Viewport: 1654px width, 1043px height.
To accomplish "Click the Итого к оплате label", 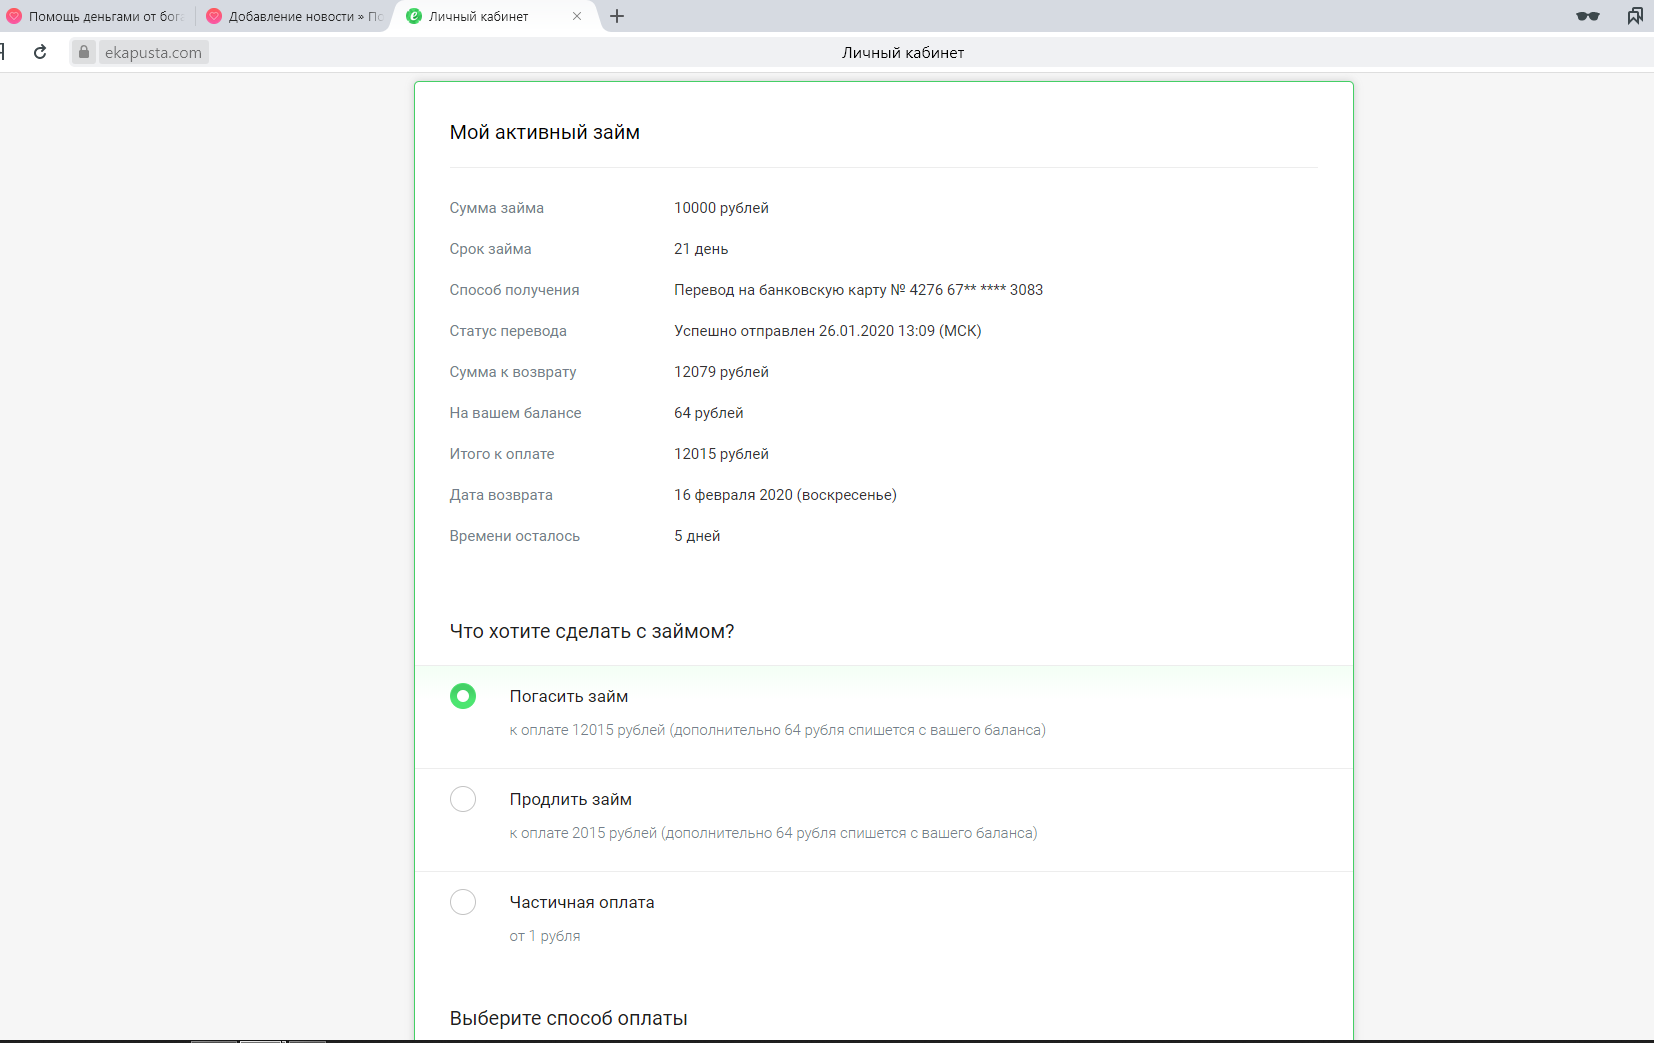I will [x=502, y=454].
